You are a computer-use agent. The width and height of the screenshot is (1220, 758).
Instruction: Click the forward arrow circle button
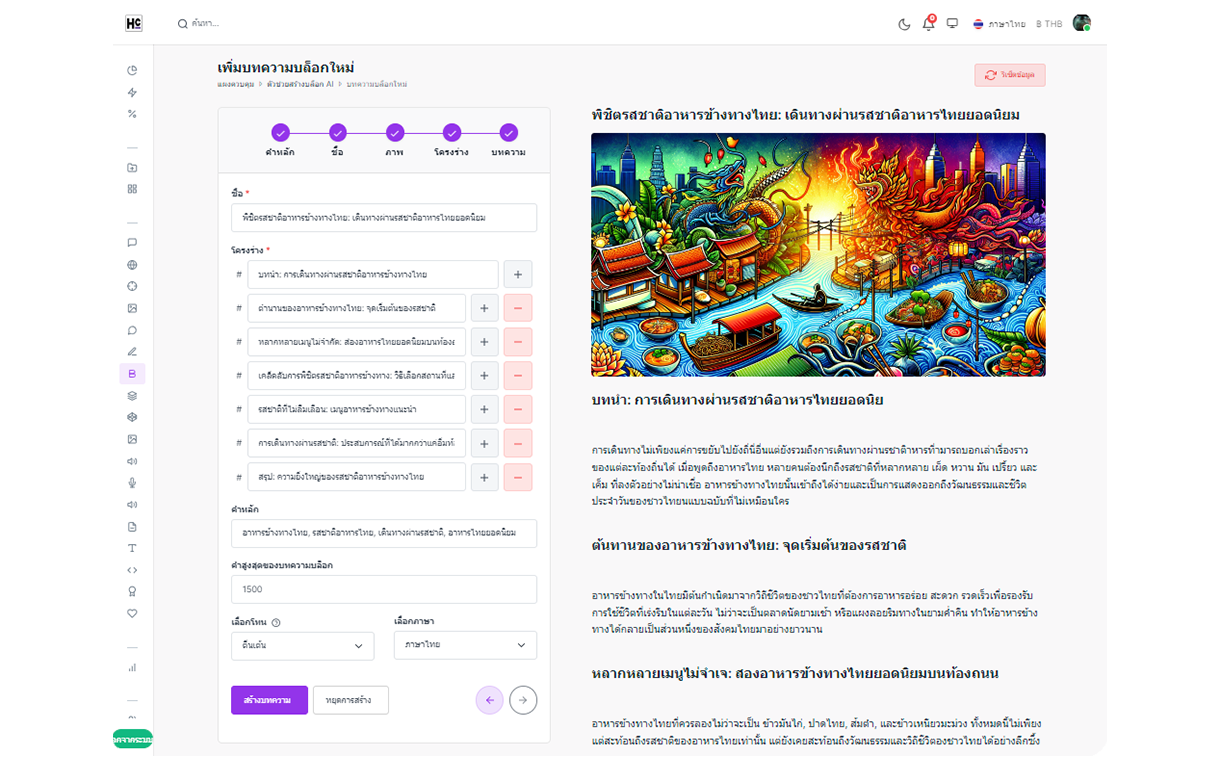(523, 700)
